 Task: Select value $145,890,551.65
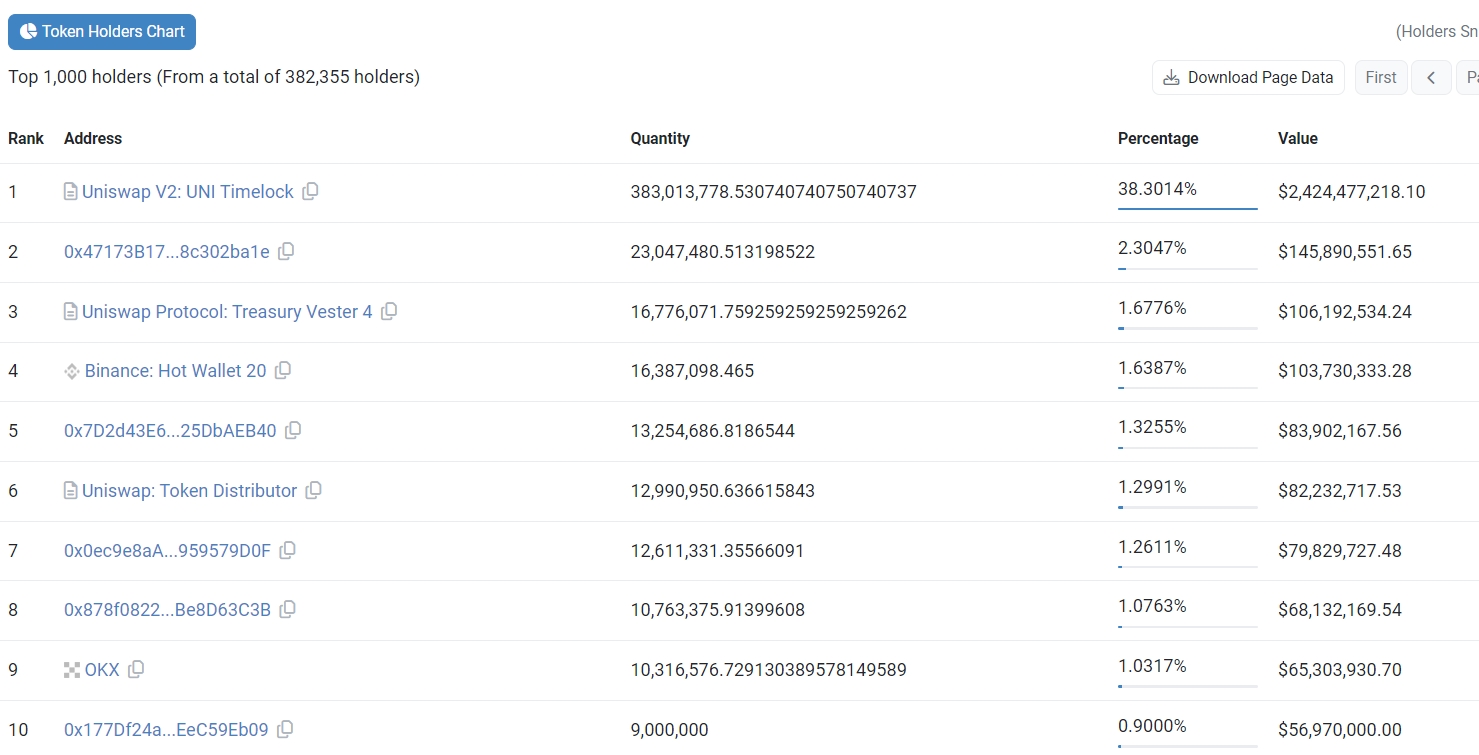(x=1344, y=251)
